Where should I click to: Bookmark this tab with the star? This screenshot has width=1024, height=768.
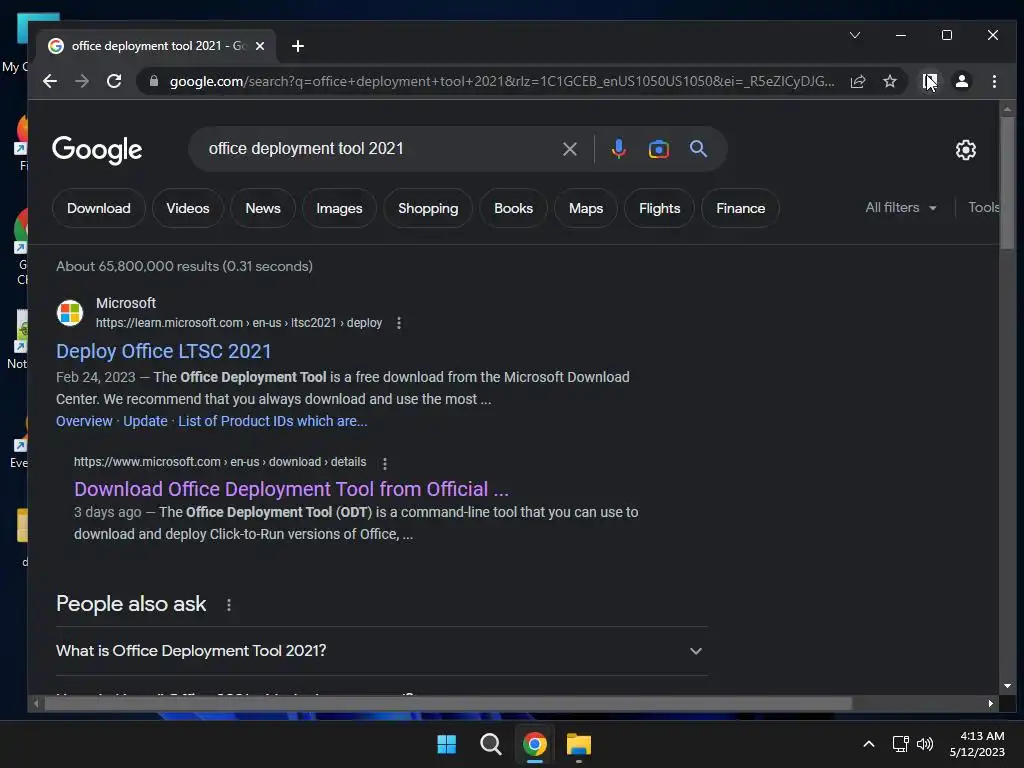pos(889,82)
